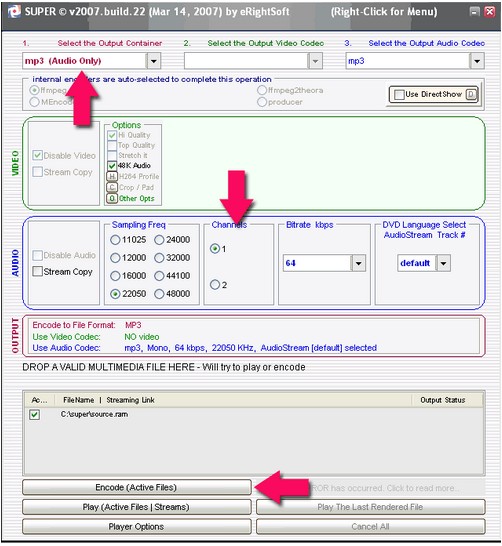502x546 pixels.
Task: Click the 'NO video' codec summary text
Action: pos(142,337)
